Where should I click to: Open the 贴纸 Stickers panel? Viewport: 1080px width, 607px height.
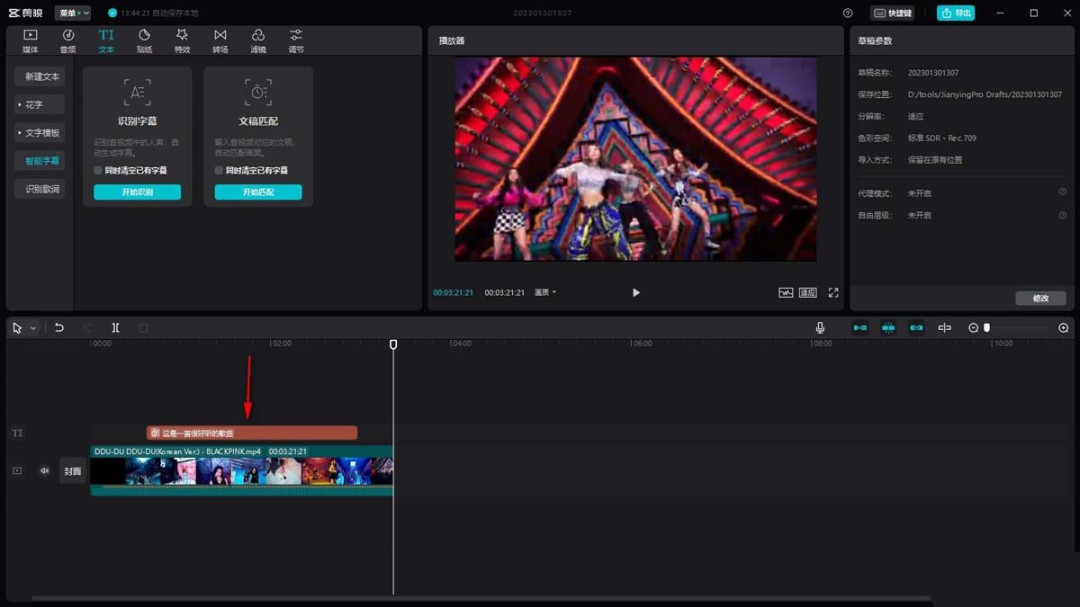point(143,39)
